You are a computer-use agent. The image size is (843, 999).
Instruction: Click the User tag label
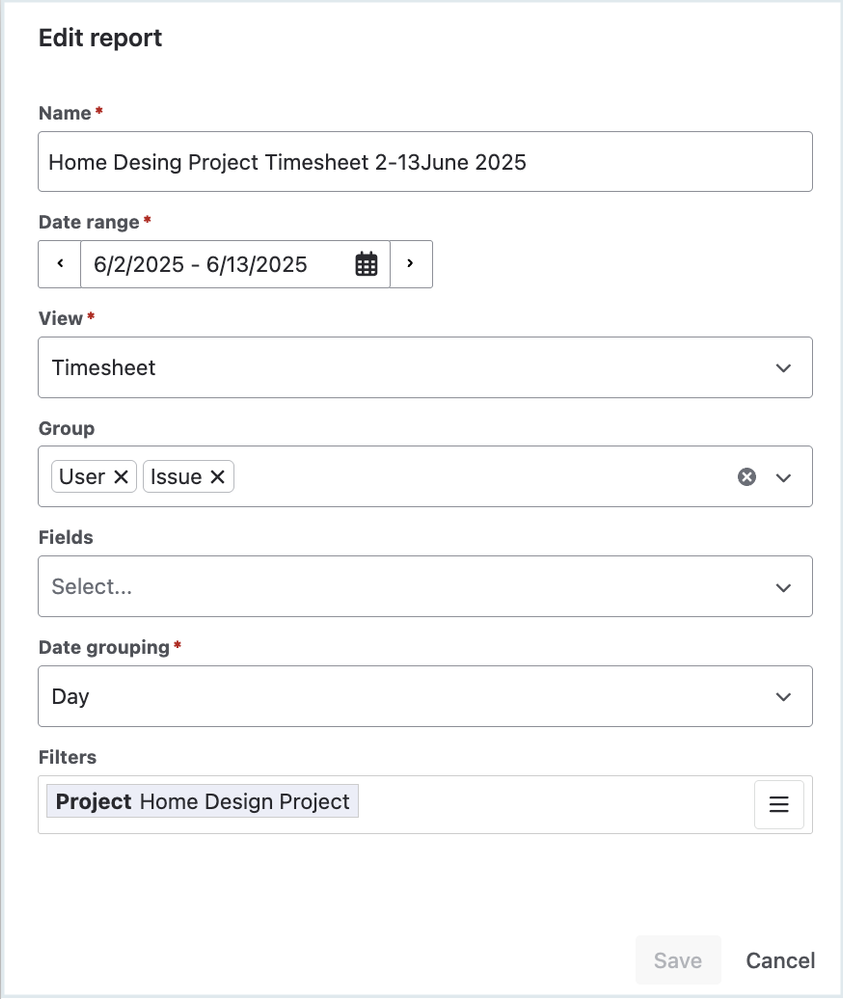pyautogui.click(x=82, y=477)
